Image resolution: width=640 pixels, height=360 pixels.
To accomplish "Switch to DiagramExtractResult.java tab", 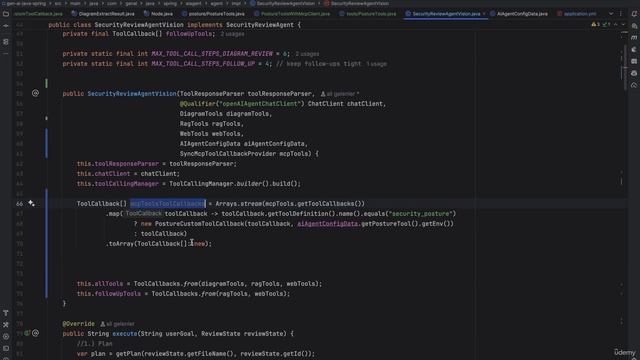I will pos(103,14).
